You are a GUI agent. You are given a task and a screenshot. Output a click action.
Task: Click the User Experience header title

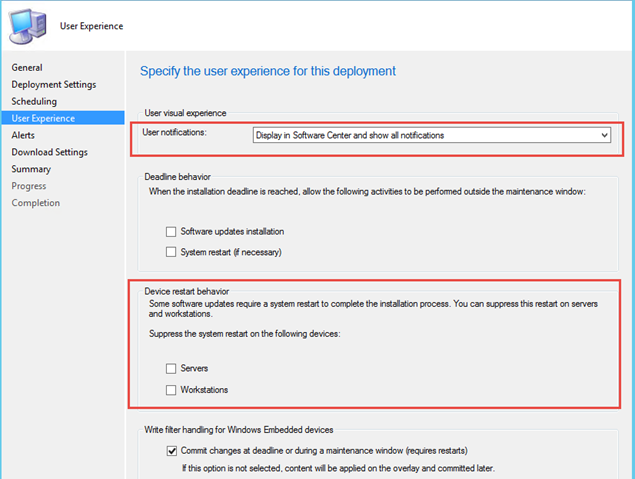point(92,26)
